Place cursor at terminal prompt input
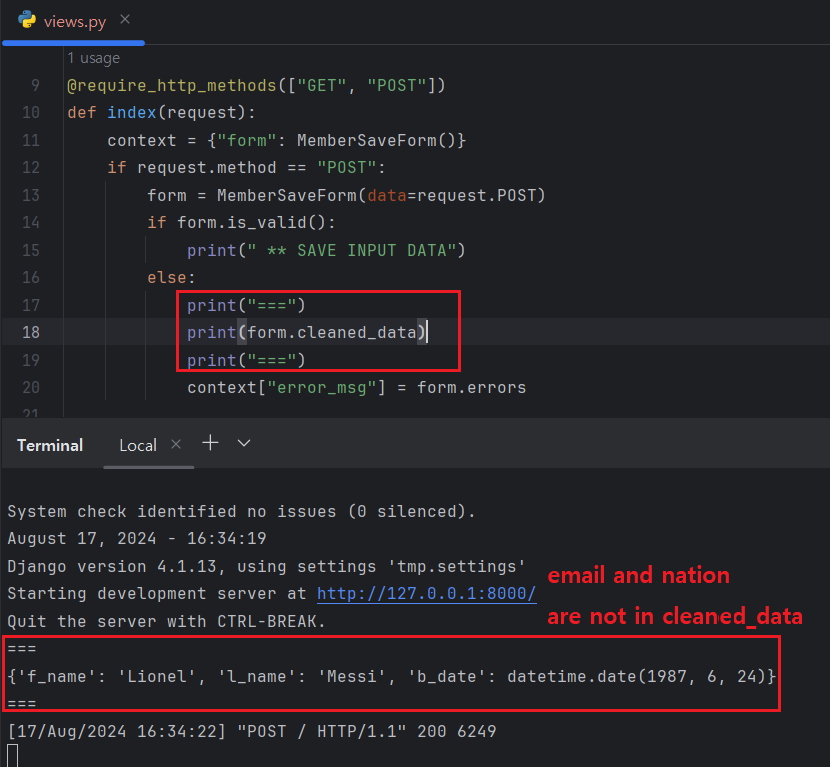This screenshot has width=830, height=767. 12,755
